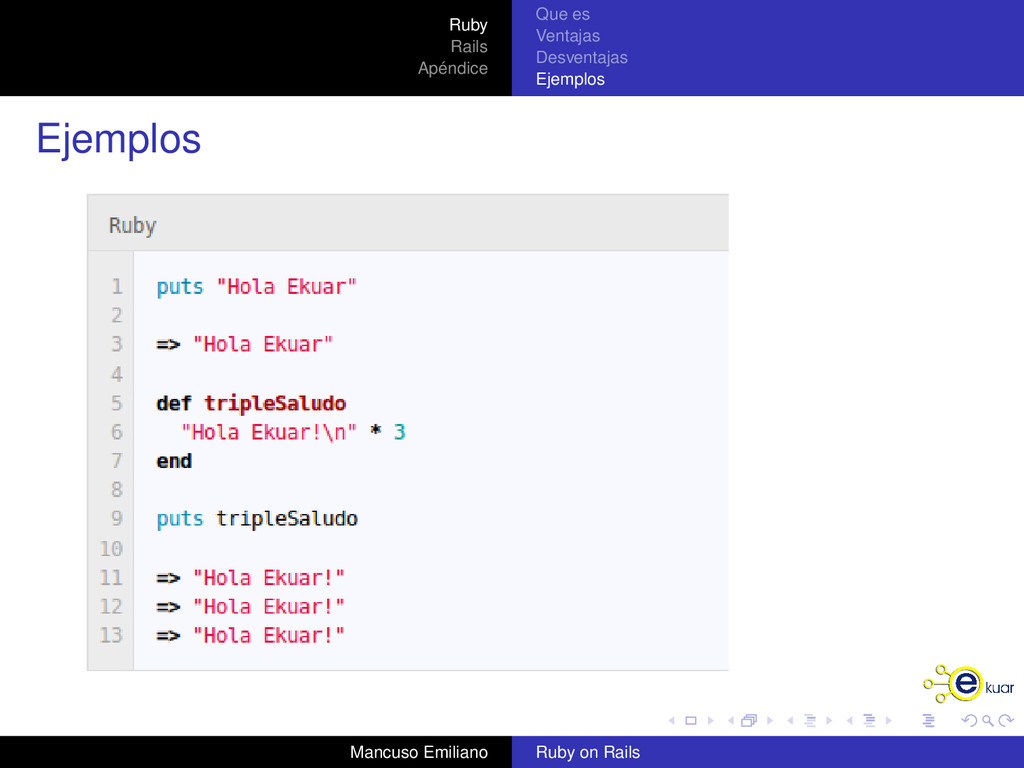Jump to previous section arrow
Viewport: 1024px width, 768px height.
point(850,720)
